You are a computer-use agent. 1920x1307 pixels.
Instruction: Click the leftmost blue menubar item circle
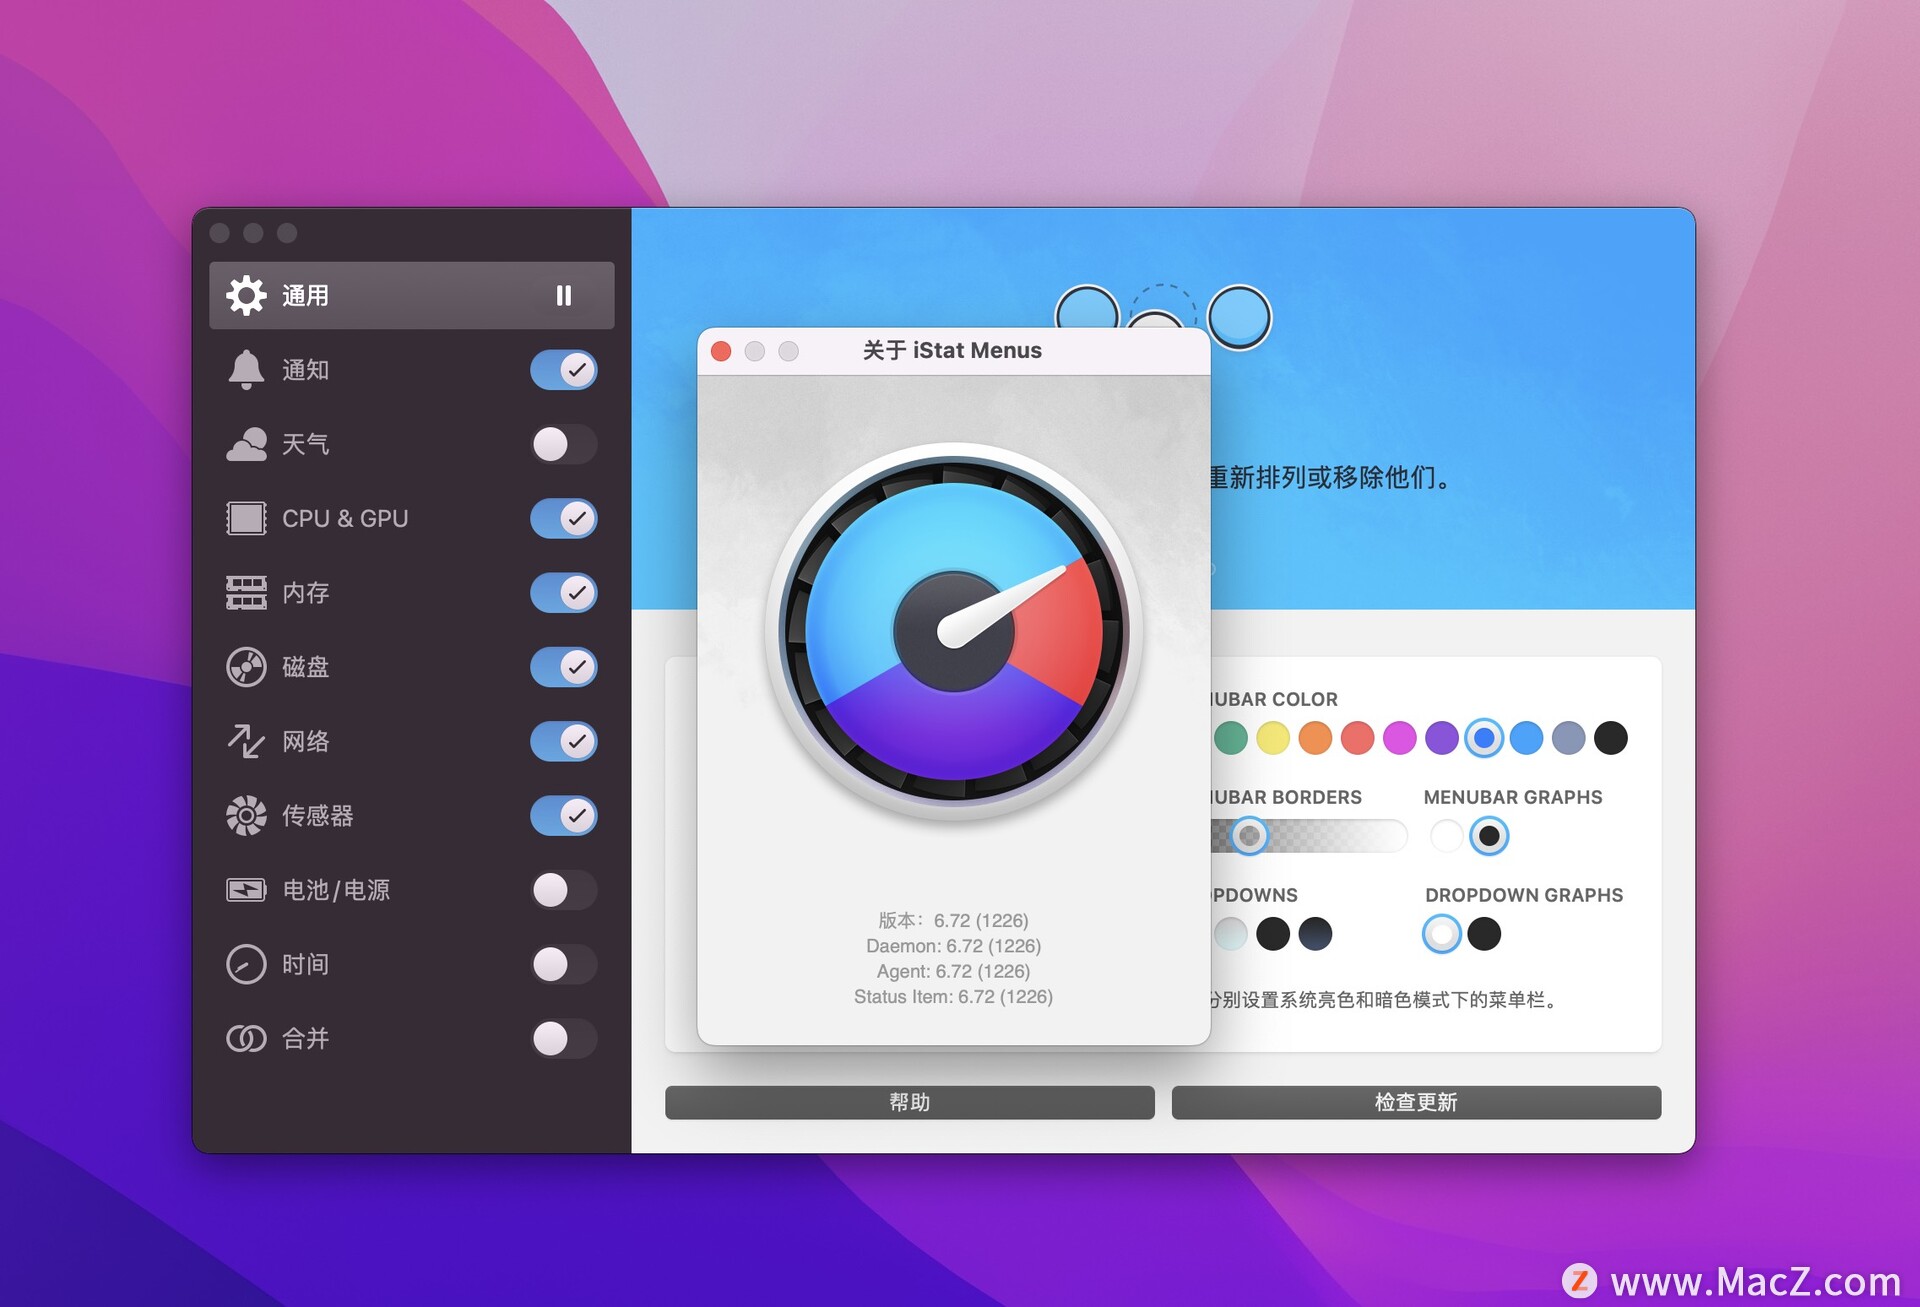point(1087,308)
